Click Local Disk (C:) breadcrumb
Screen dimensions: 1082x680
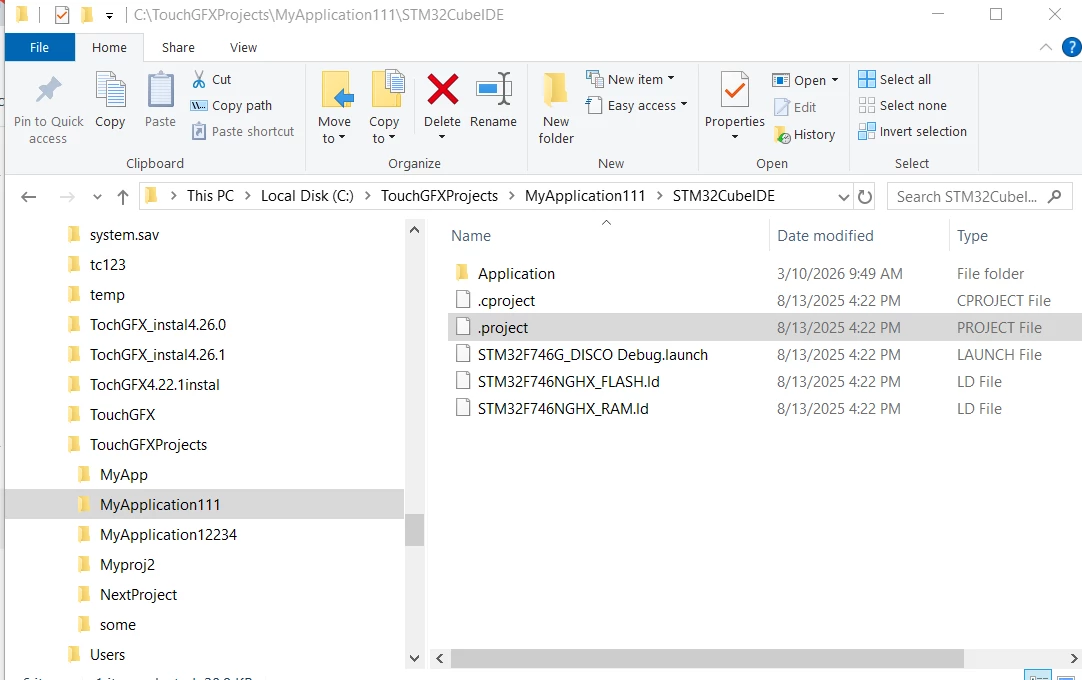point(307,196)
